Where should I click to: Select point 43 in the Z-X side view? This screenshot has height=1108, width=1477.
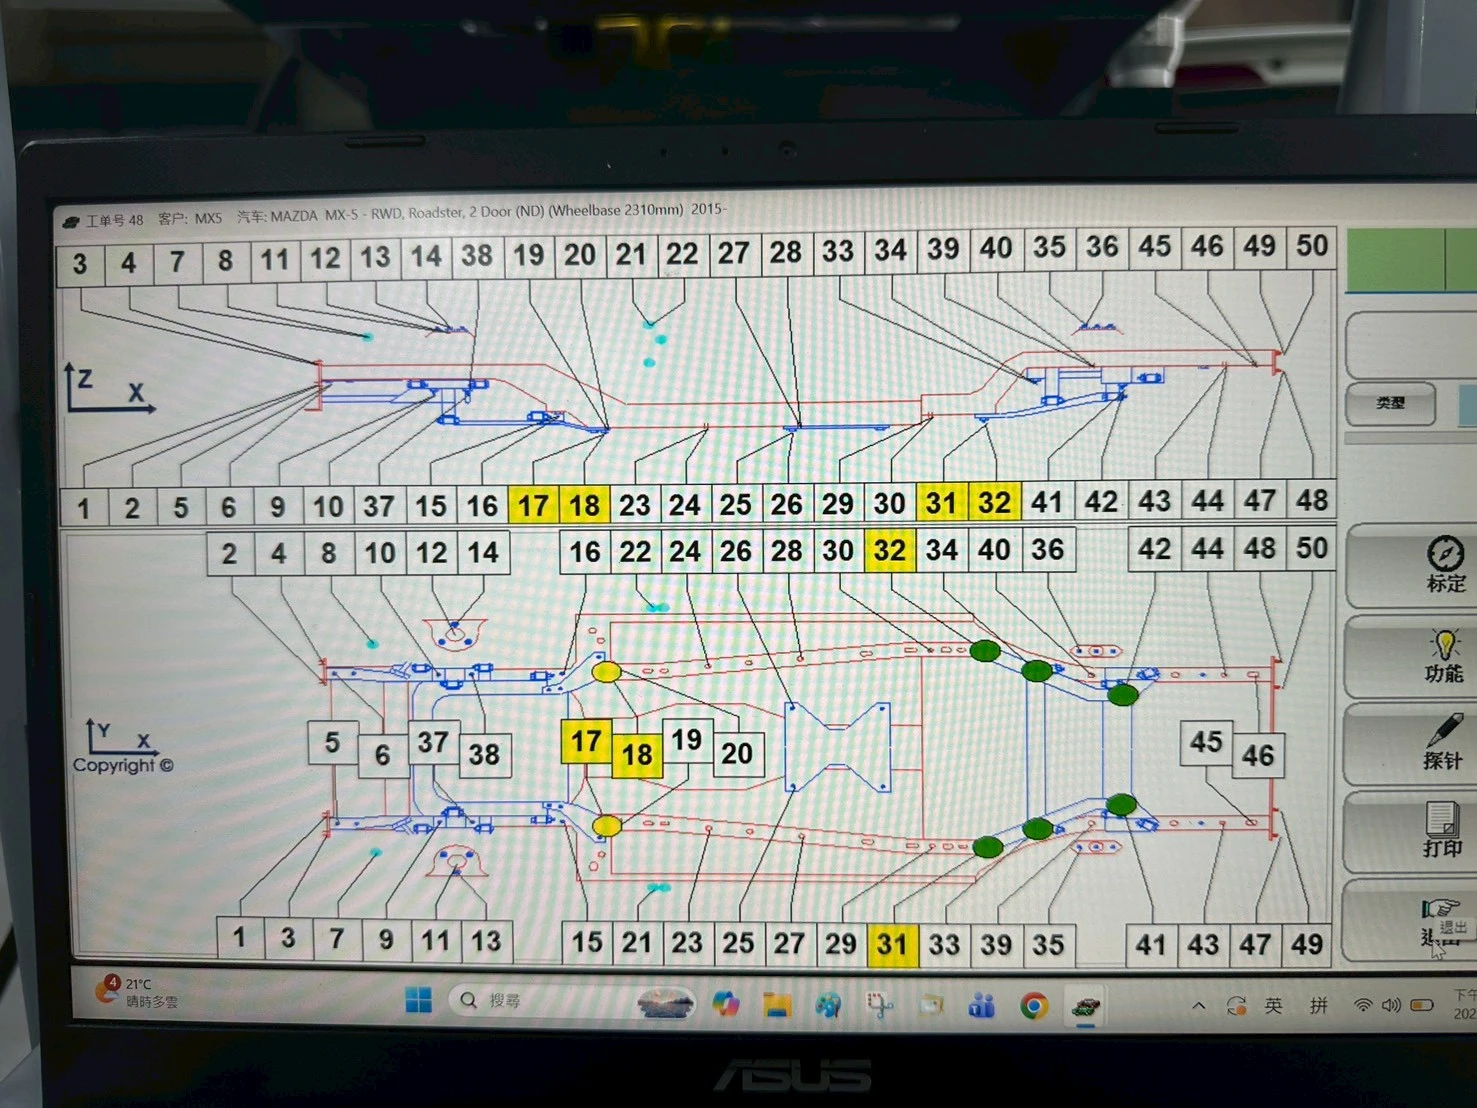[1155, 501]
